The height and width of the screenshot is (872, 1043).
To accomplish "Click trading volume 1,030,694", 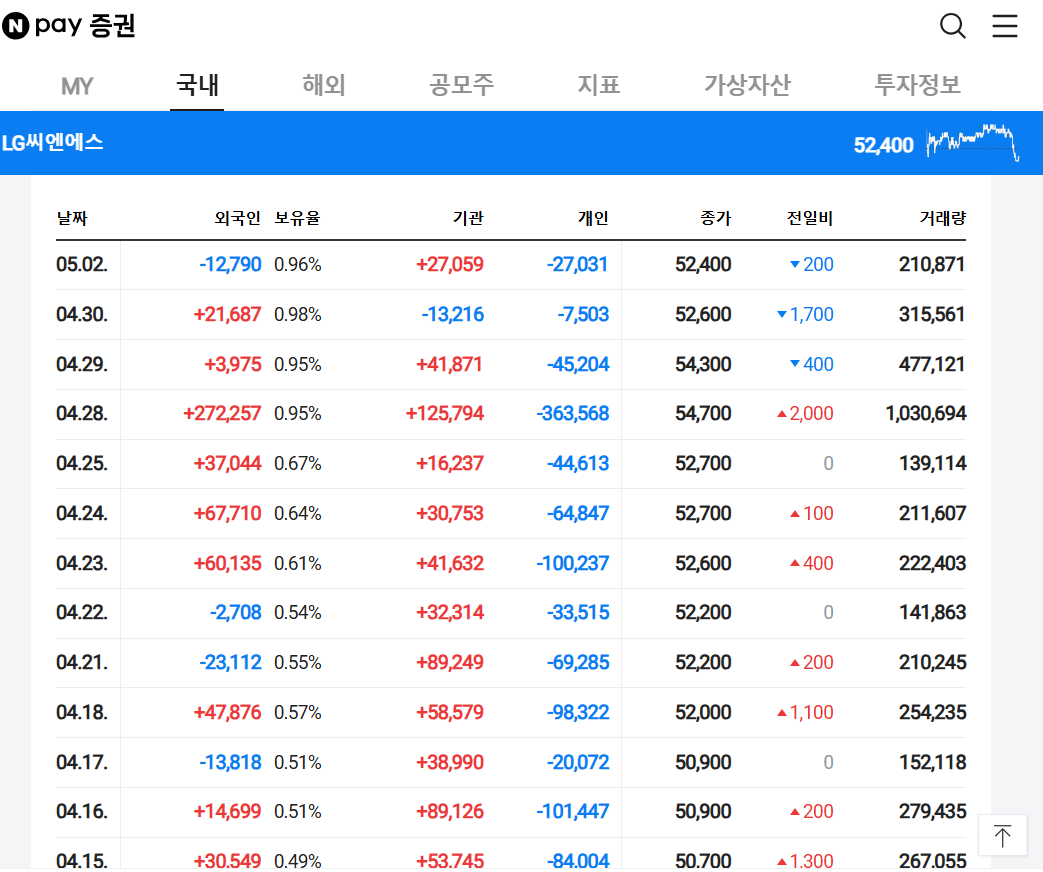I will (926, 414).
